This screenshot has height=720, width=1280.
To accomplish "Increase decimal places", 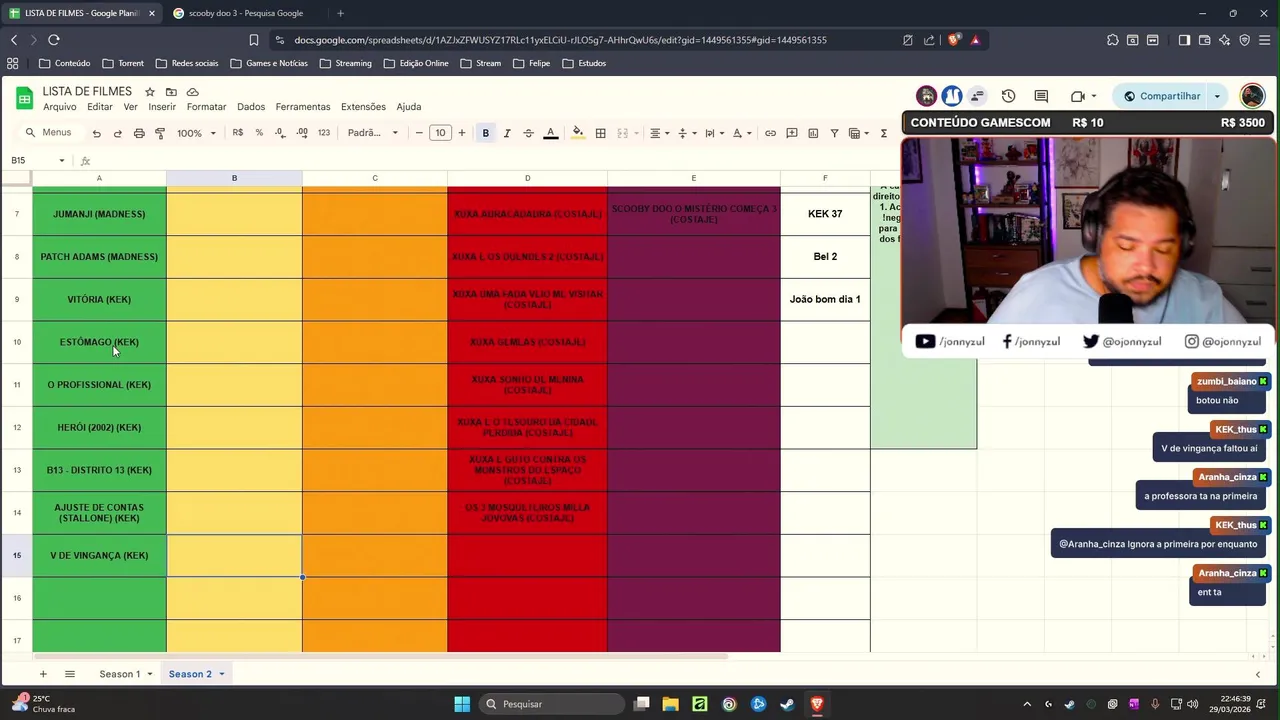I will pyautogui.click(x=301, y=133).
